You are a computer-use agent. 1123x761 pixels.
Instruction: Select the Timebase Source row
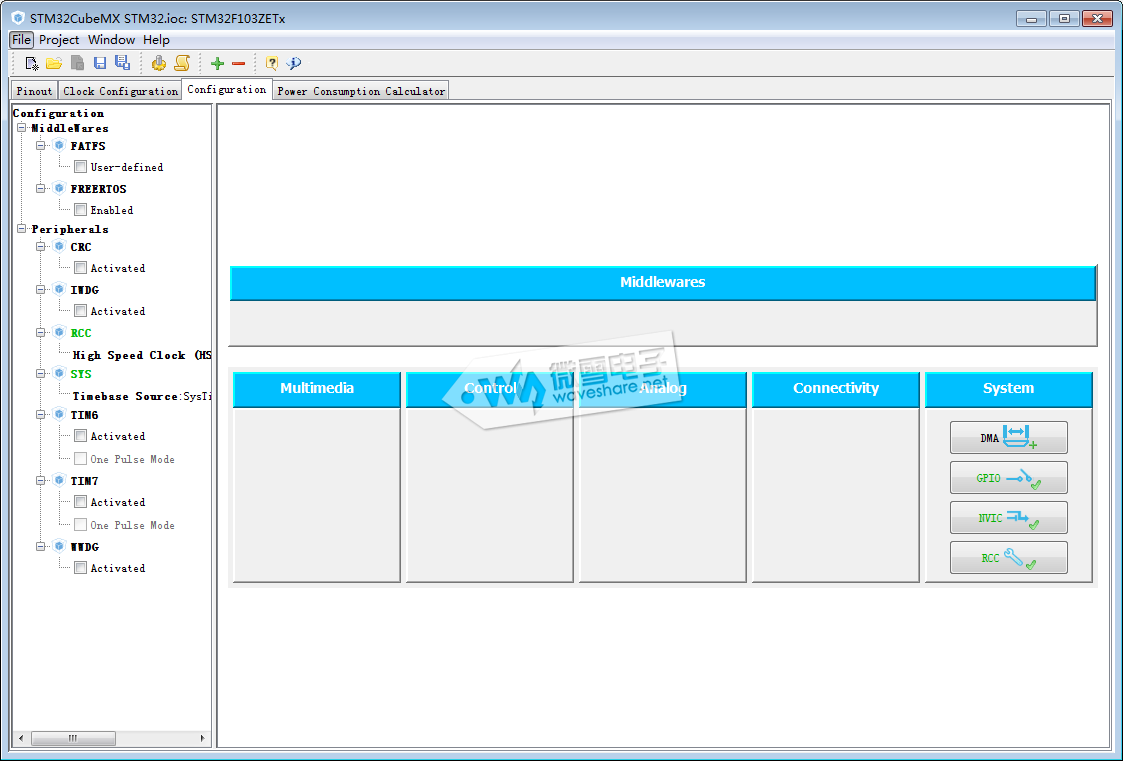click(x=142, y=396)
